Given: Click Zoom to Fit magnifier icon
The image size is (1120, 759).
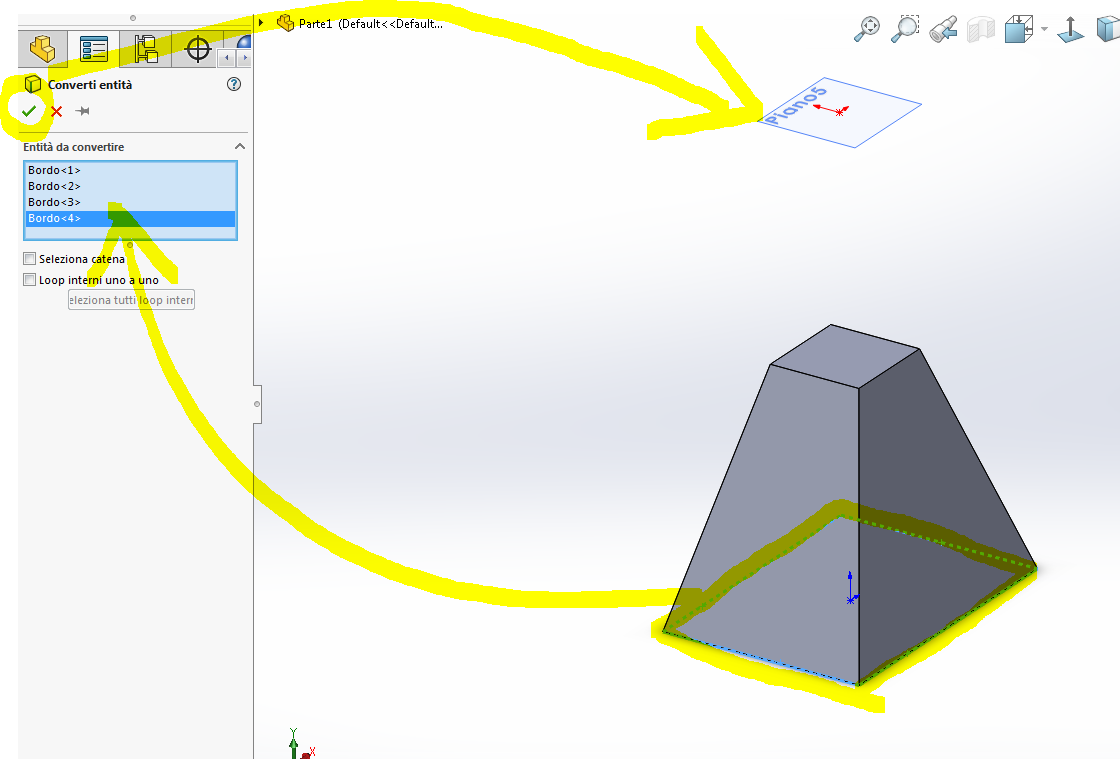Looking at the screenshot, I should (x=865, y=29).
